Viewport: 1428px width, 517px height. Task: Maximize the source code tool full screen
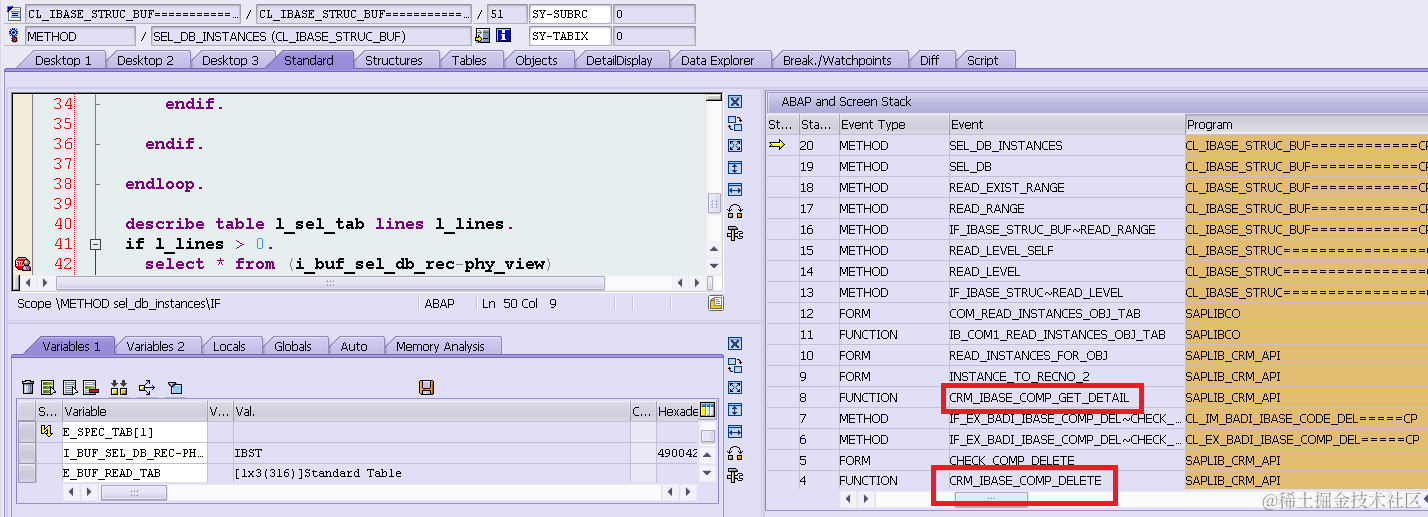(735, 146)
